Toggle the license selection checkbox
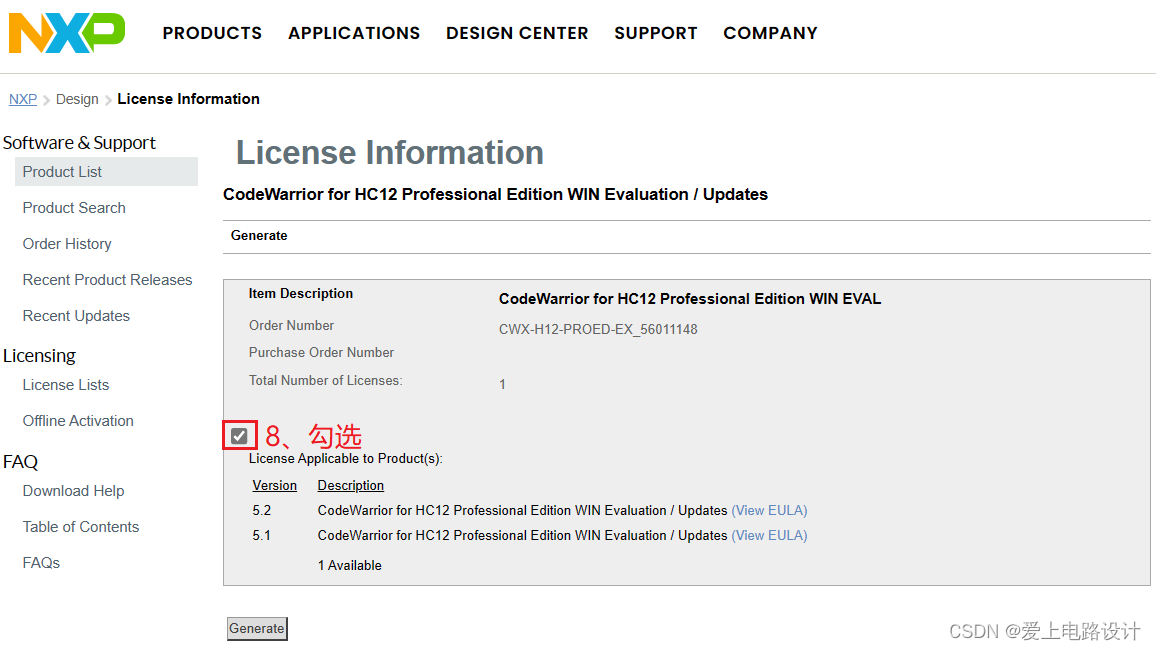 (x=239, y=436)
